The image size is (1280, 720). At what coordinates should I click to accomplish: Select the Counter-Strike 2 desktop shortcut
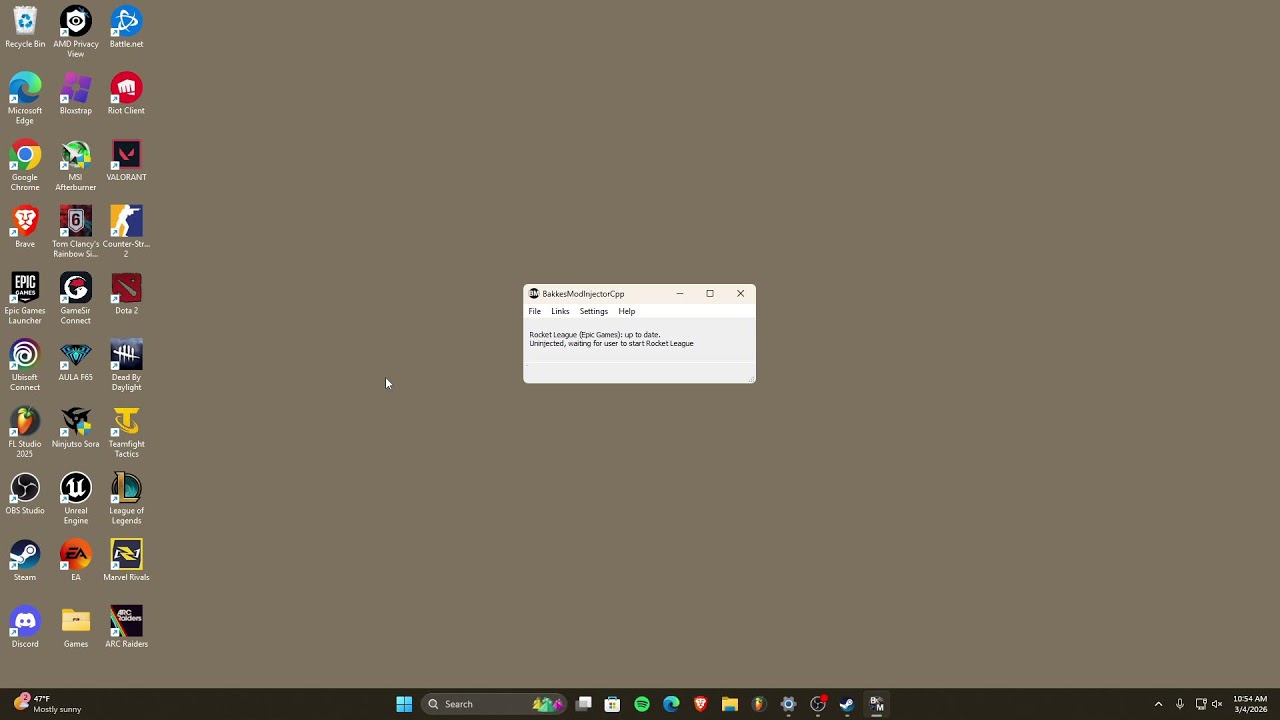126,232
